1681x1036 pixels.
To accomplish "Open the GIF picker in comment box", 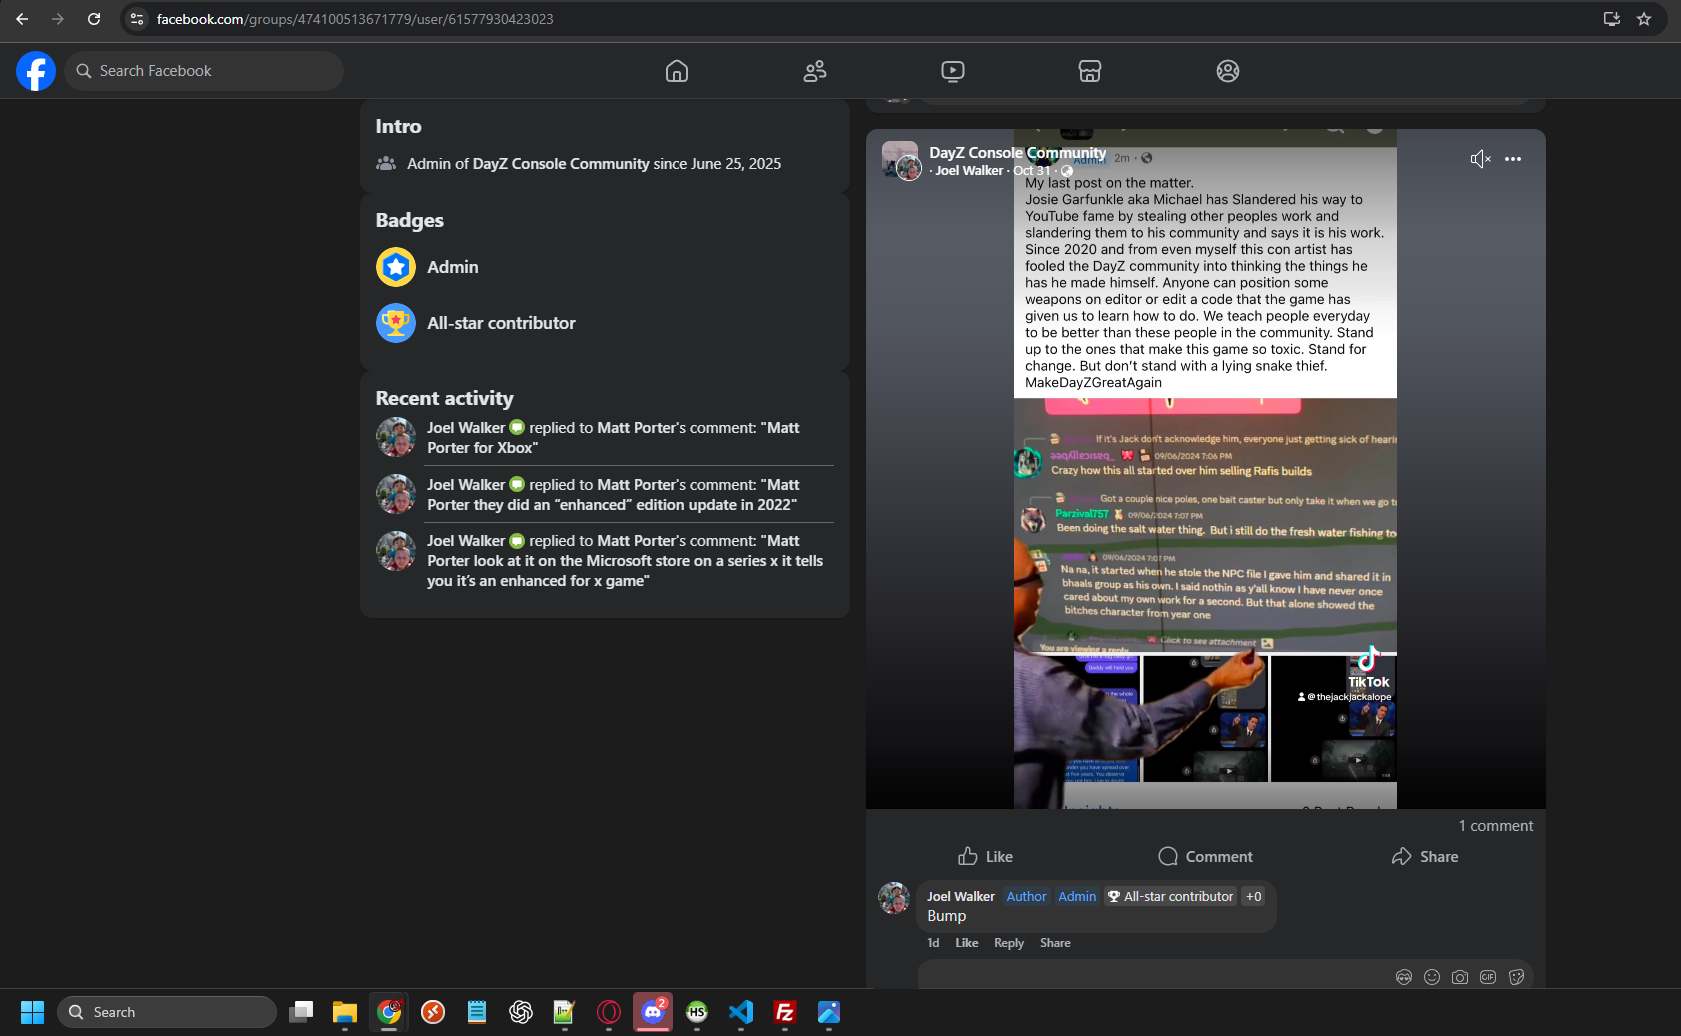I will tap(1488, 977).
